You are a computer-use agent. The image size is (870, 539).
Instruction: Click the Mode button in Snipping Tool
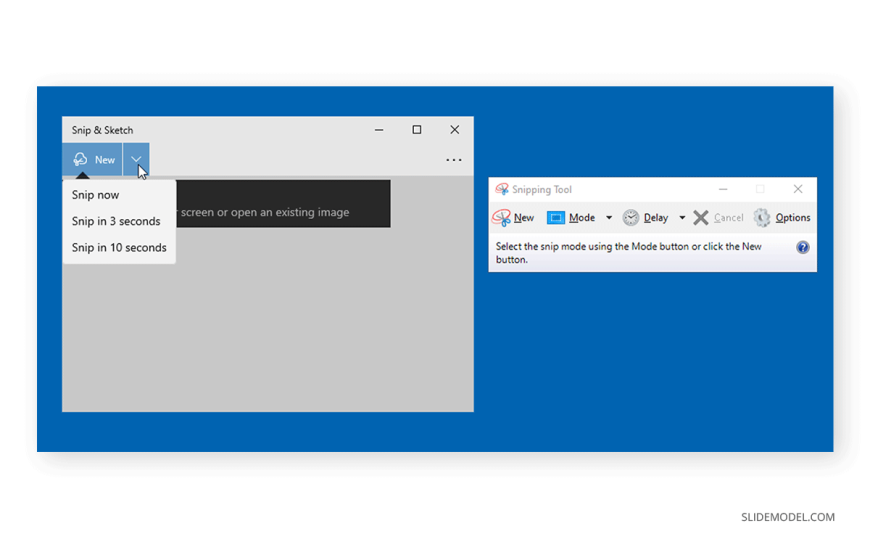[x=571, y=218]
